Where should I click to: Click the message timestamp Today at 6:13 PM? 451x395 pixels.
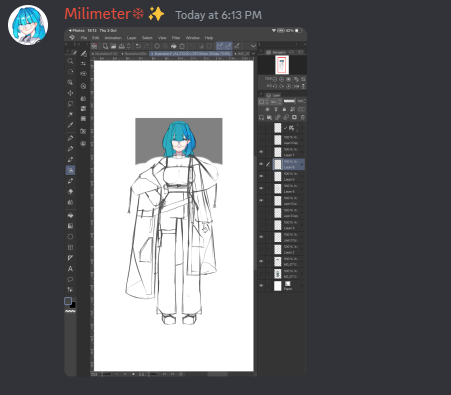(x=218, y=15)
